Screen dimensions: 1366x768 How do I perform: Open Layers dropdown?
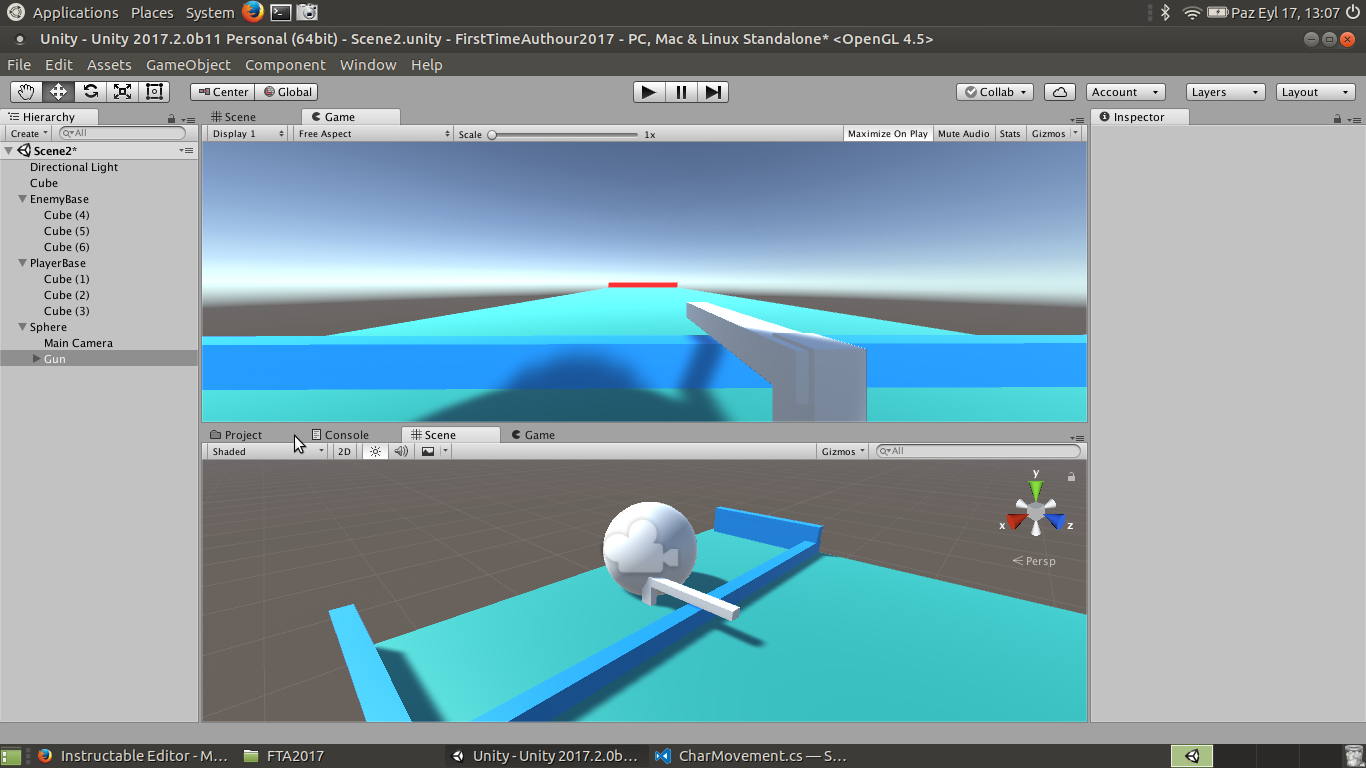(1226, 92)
